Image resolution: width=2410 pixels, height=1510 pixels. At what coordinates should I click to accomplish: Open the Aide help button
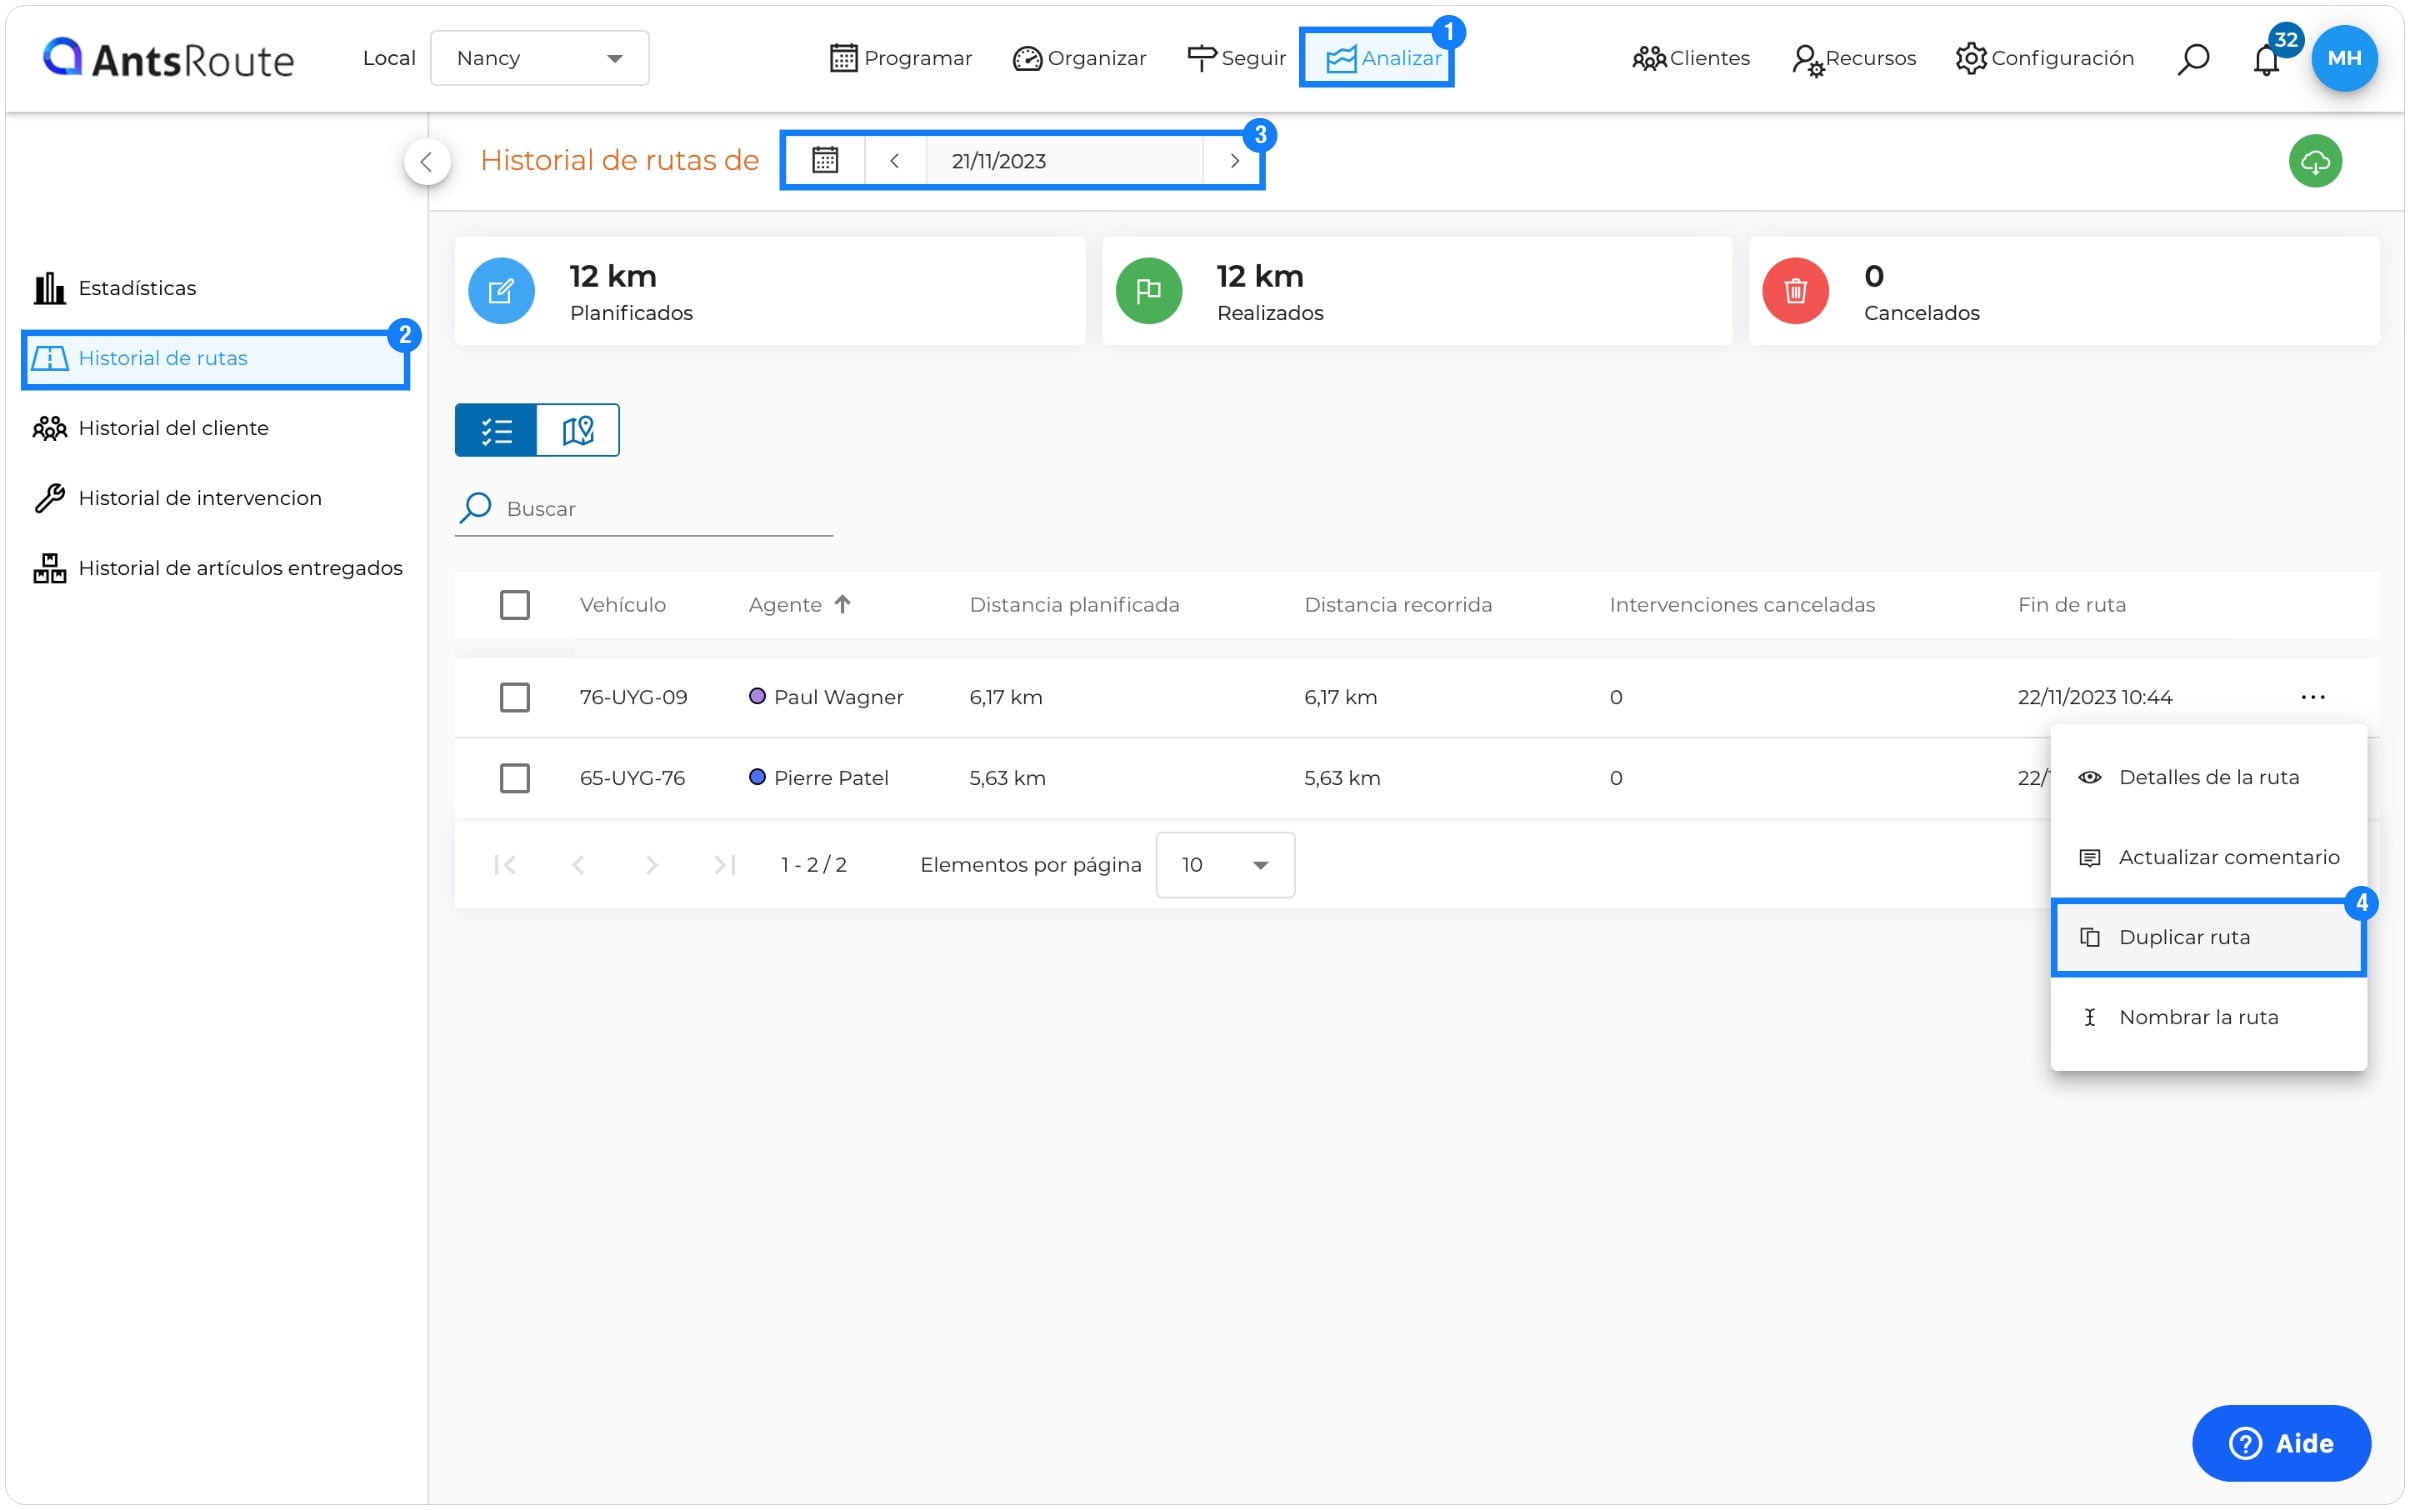2280,1443
